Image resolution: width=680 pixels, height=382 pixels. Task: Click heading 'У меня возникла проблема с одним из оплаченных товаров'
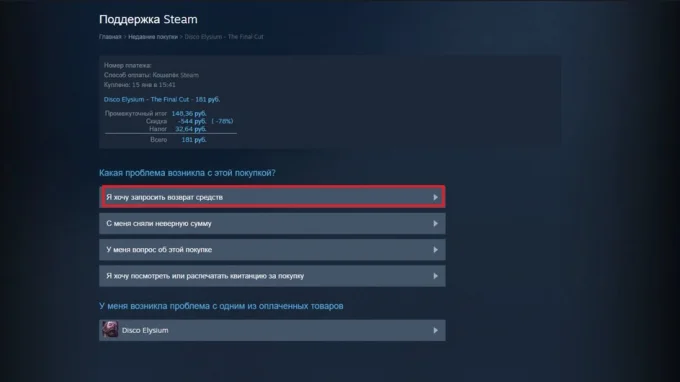(x=221, y=306)
